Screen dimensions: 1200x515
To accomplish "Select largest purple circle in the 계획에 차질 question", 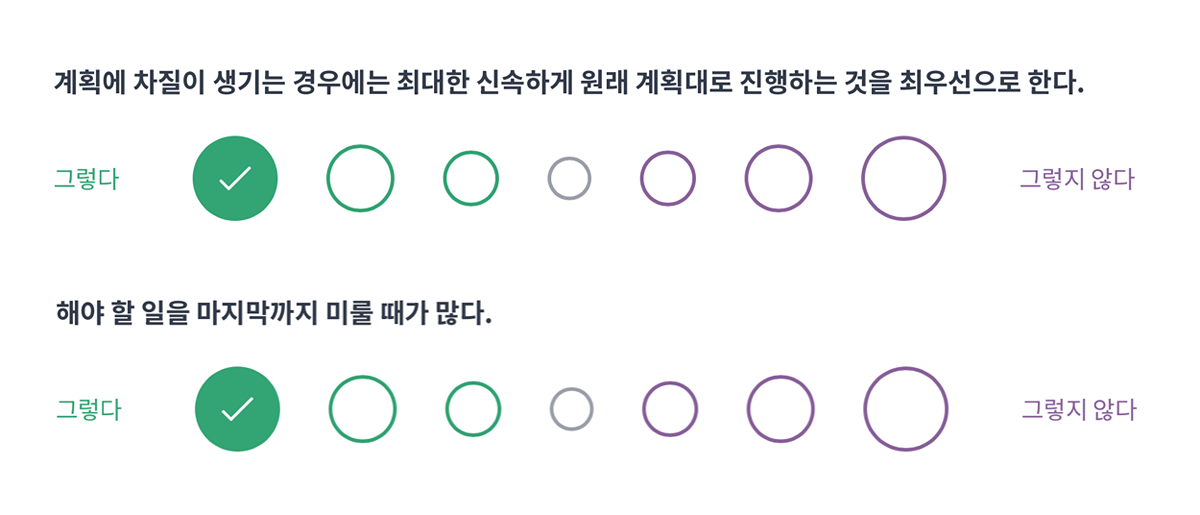I will 904,178.
